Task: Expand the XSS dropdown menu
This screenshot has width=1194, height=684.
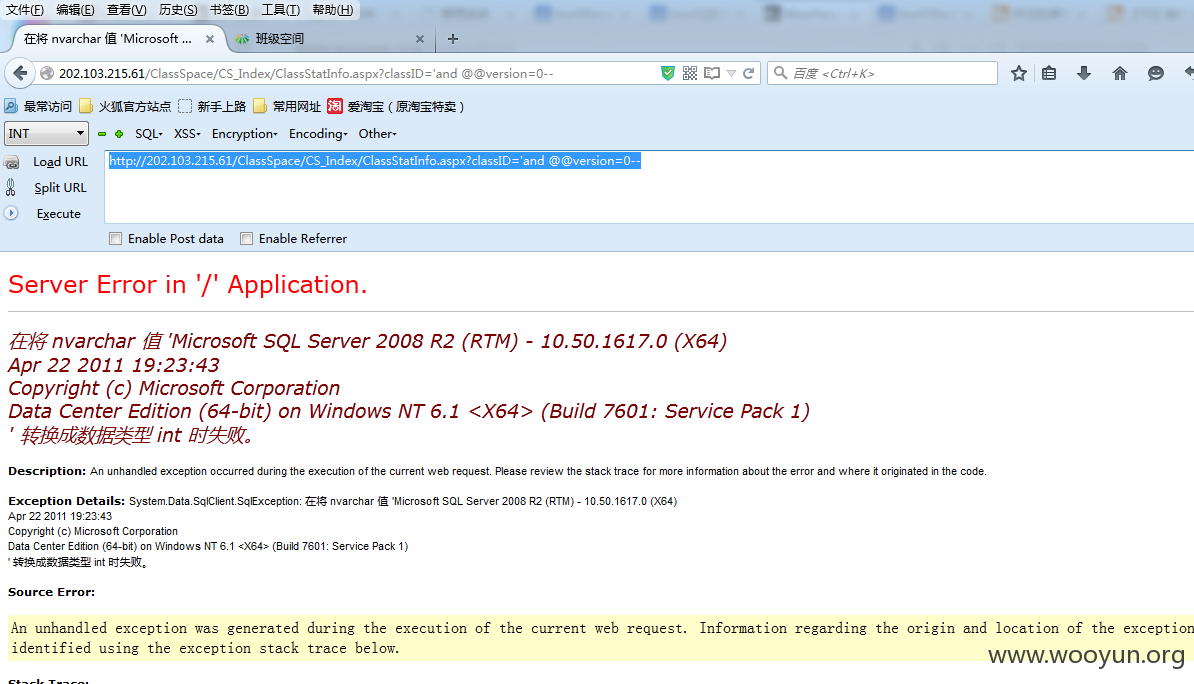Action: [x=187, y=133]
